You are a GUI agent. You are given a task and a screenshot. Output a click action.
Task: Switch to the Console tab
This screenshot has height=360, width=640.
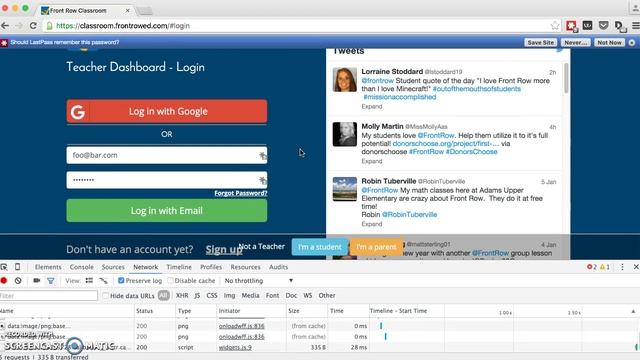pyautogui.click(x=82, y=267)
